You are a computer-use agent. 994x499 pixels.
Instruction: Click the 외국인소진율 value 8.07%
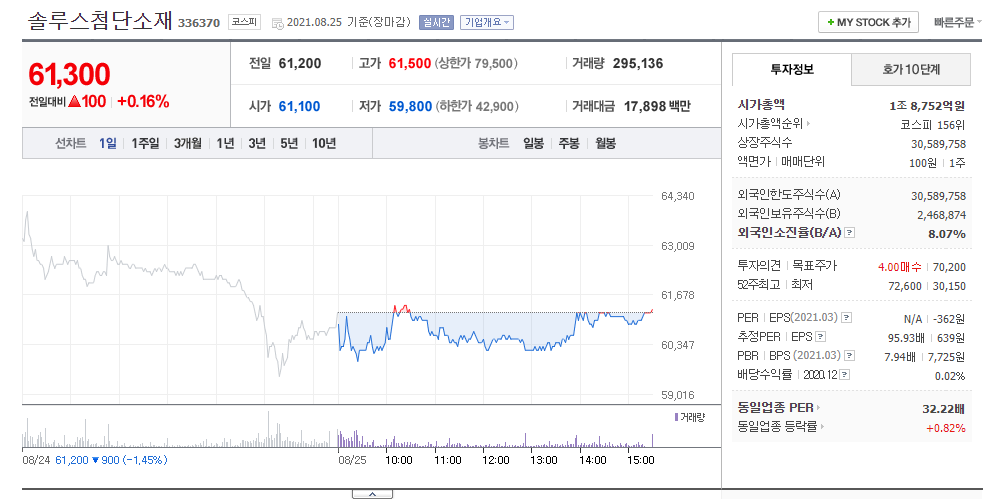pyautogui.click(x=946, y=234)
